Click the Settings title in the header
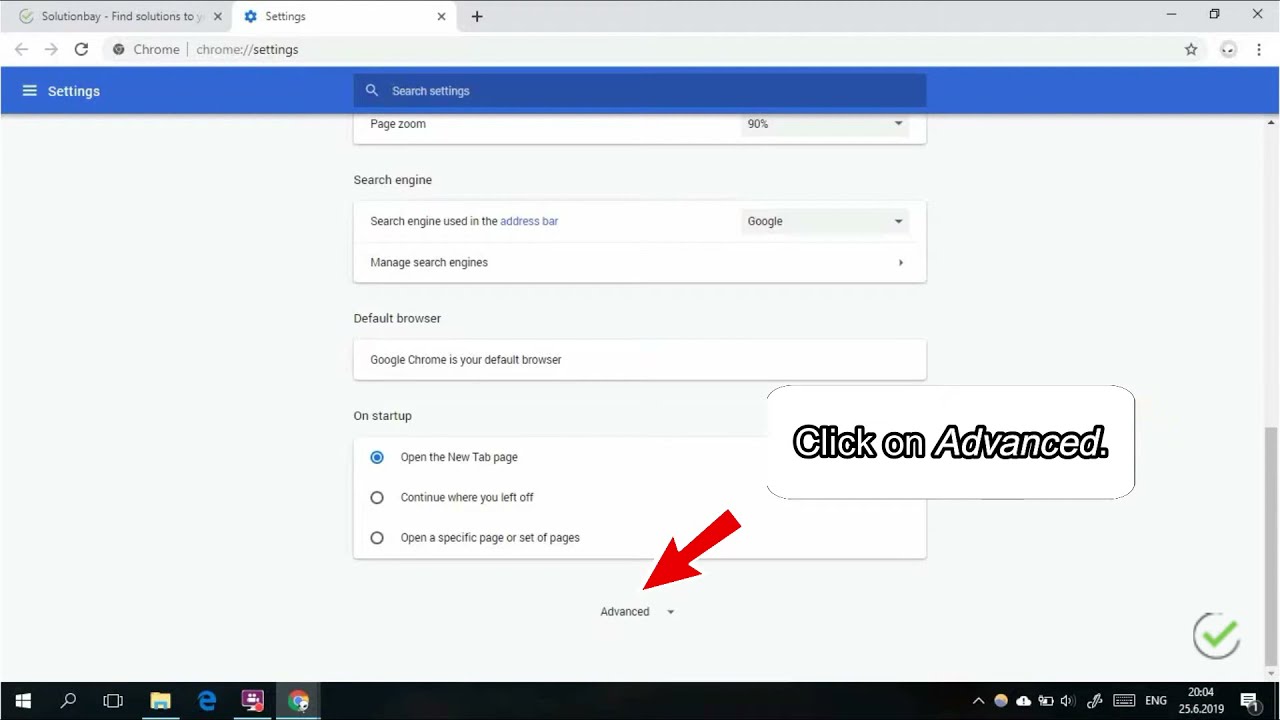 tap(74, 91)
